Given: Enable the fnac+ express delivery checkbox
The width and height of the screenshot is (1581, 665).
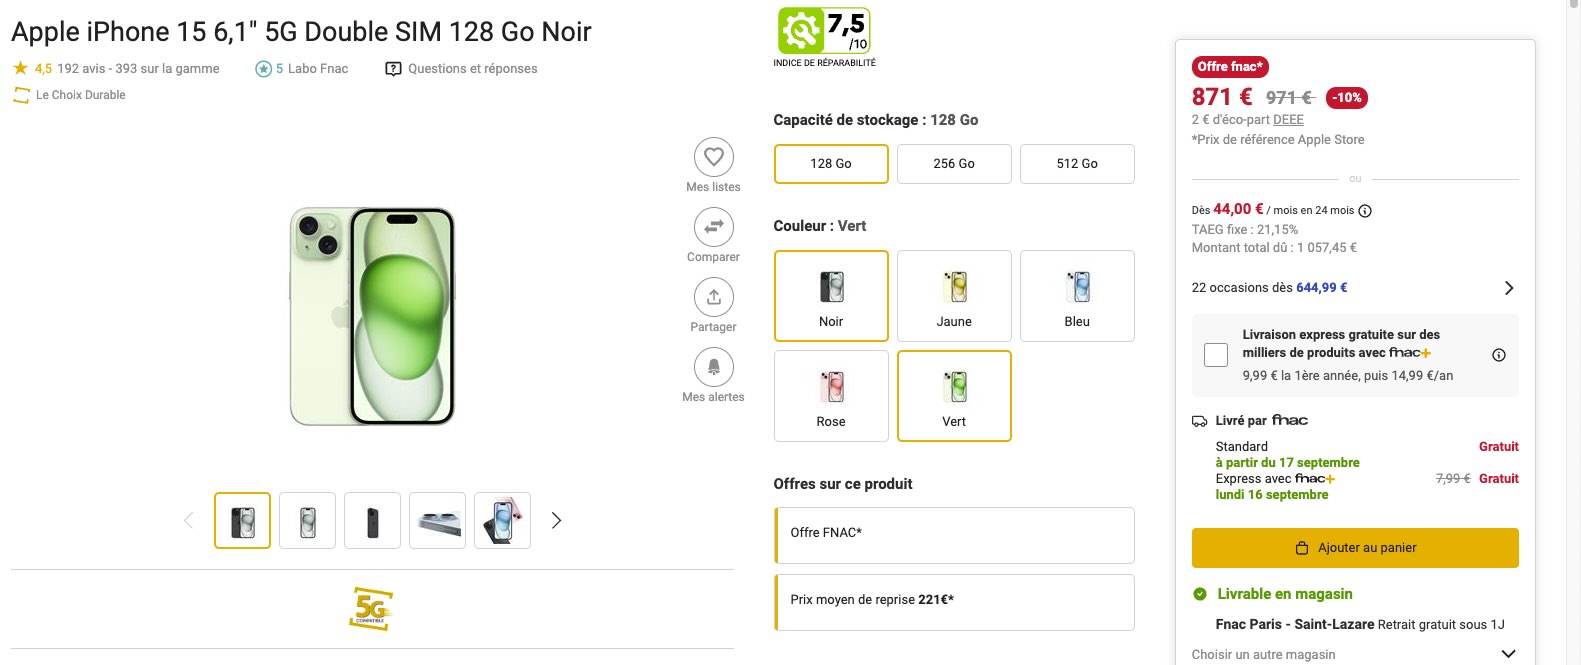Looking at the screenshot, I should pos(1216,354).
